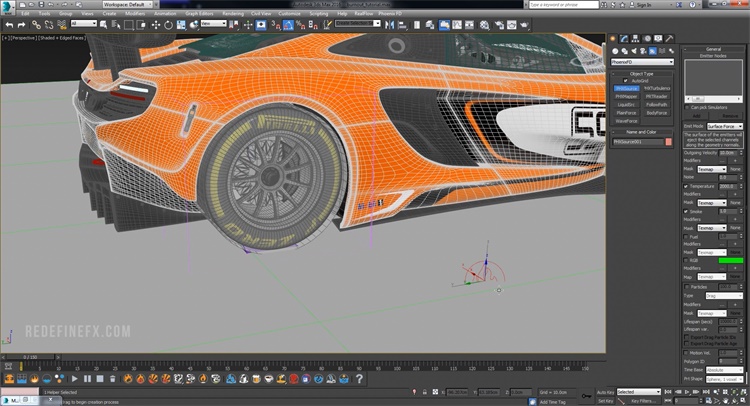Viewport: 750px width, 406px height.
Task: Open the Modifiers menu
Action: [135, 13]
